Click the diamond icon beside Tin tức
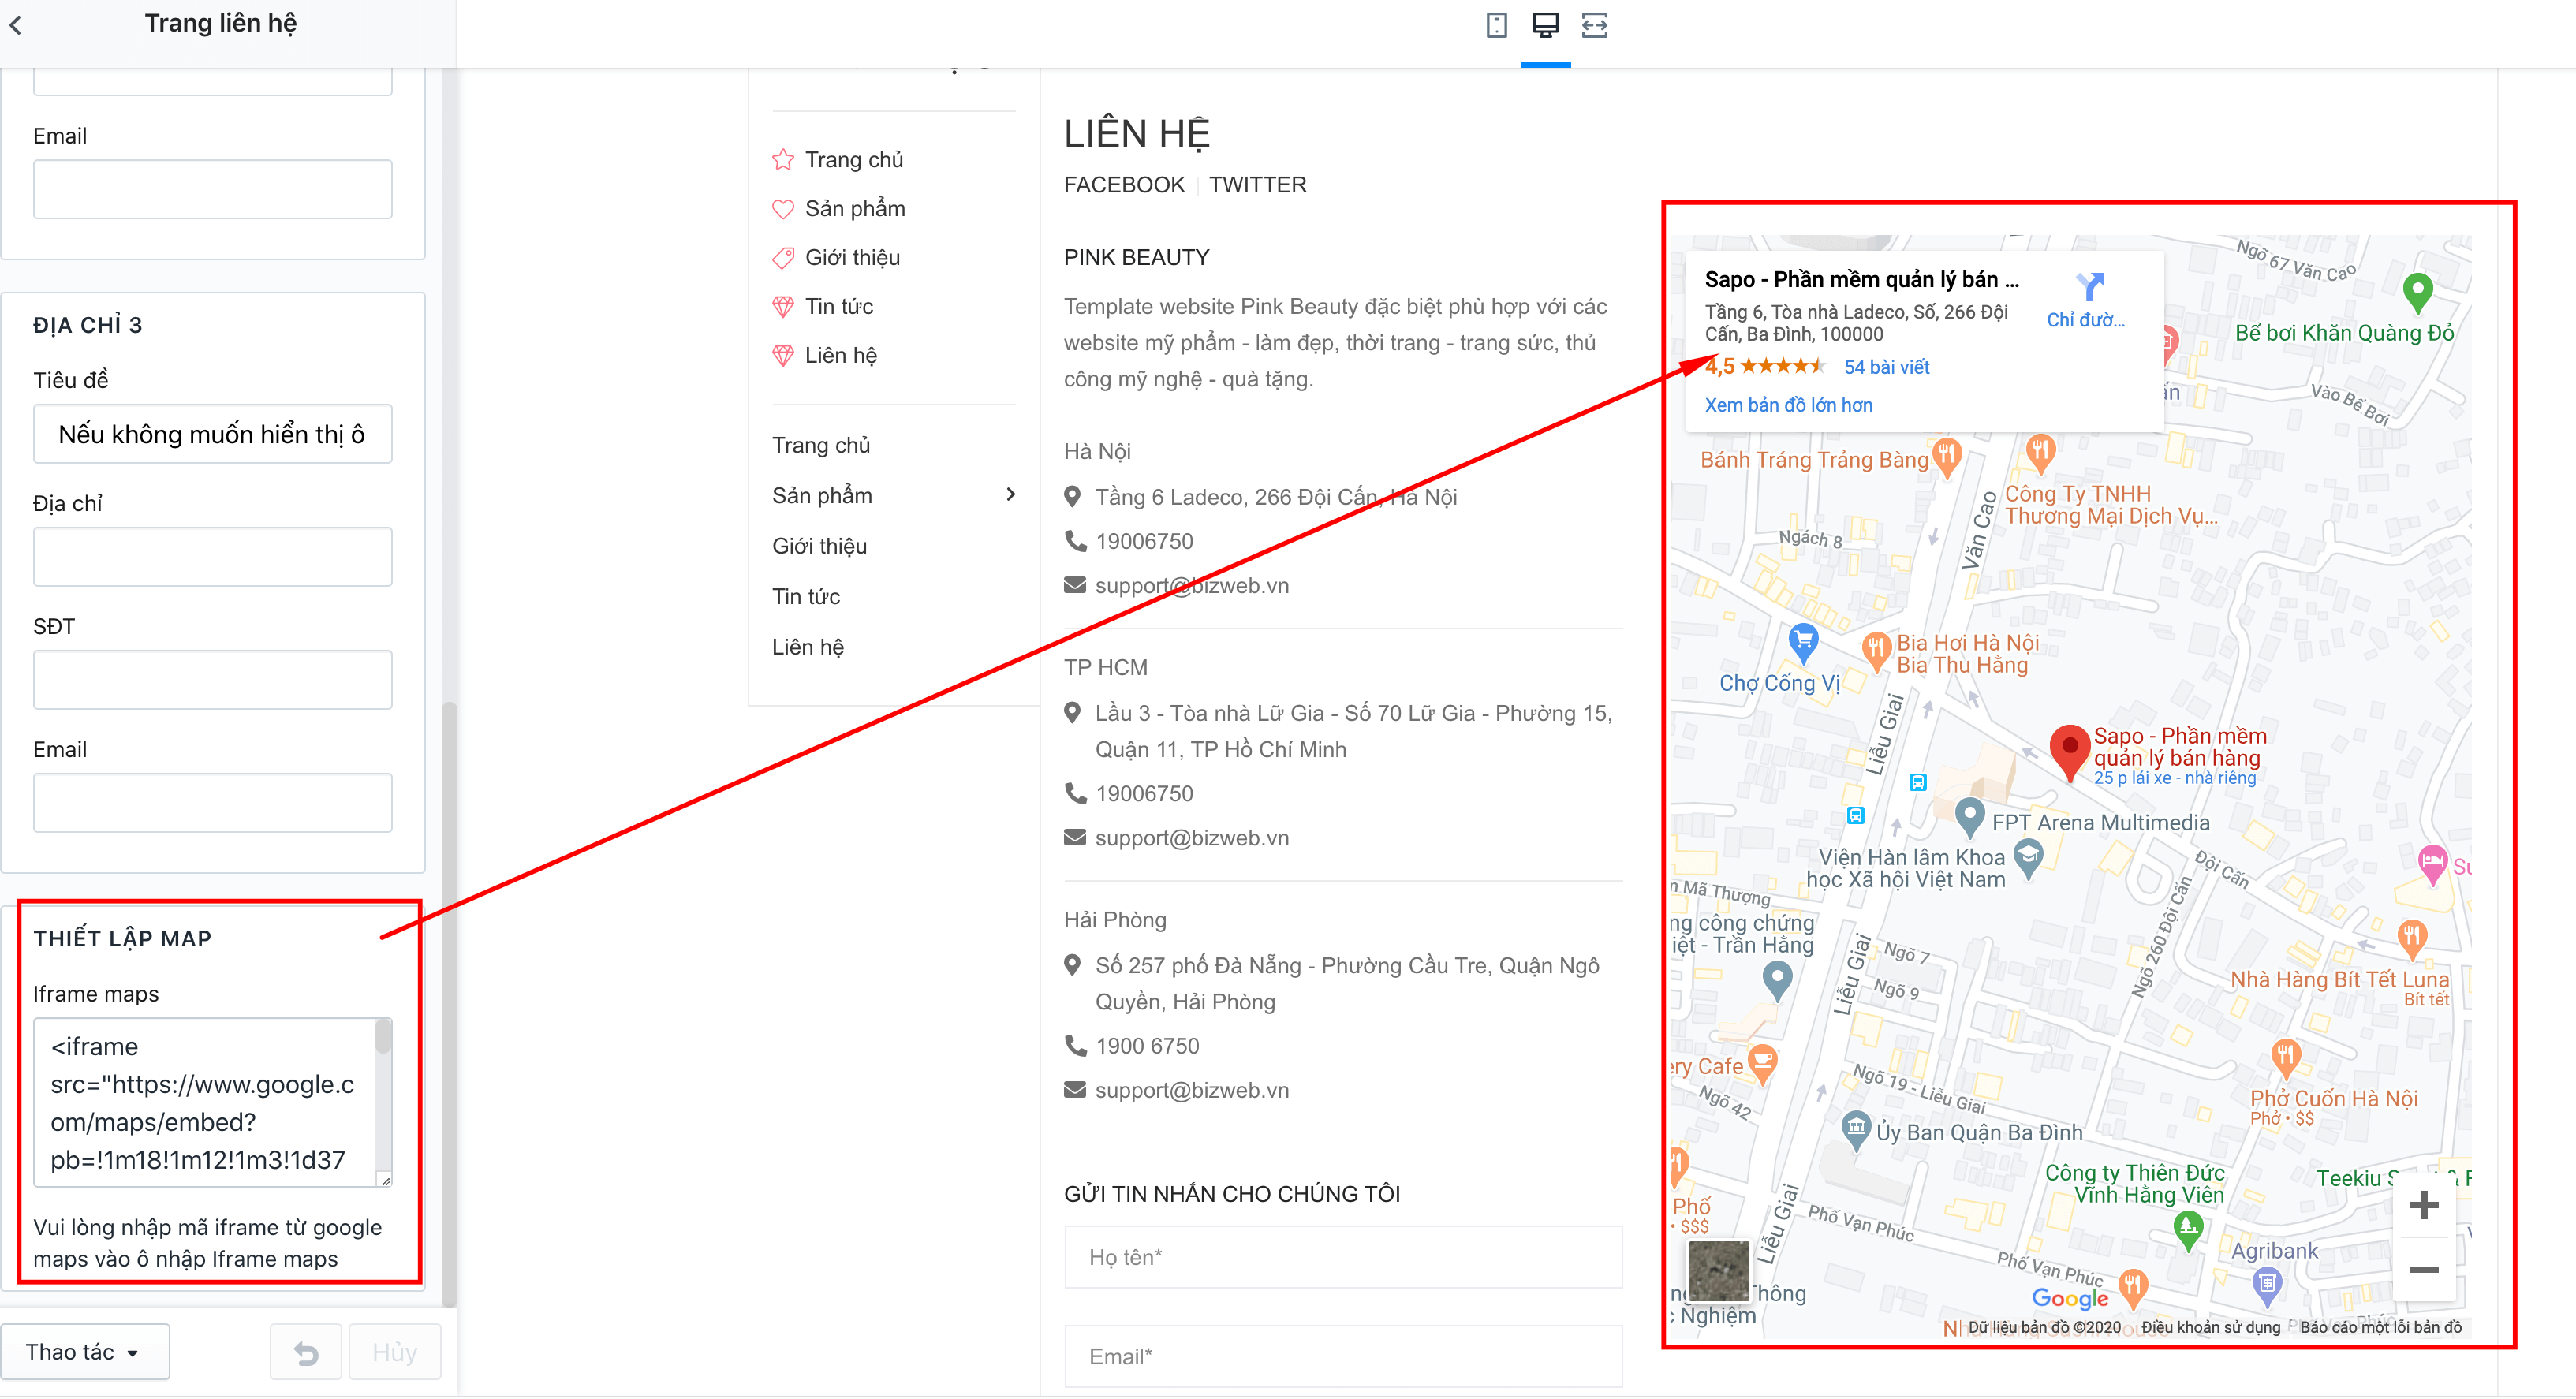This screenshot has height=1399, width=2576. tap(783, 307)
